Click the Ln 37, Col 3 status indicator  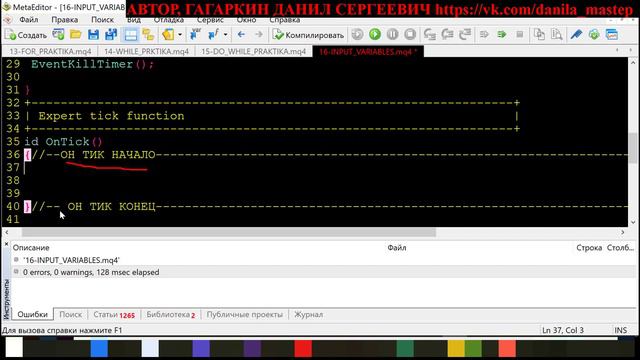pyautogui.click(x=562, y=330)
